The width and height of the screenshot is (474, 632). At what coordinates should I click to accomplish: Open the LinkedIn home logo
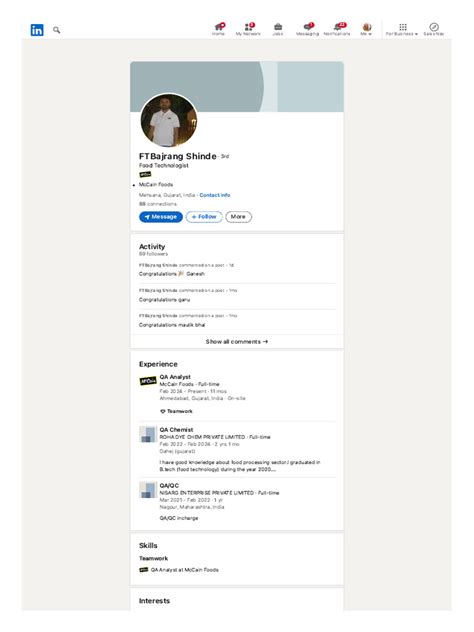coord(37,30)
